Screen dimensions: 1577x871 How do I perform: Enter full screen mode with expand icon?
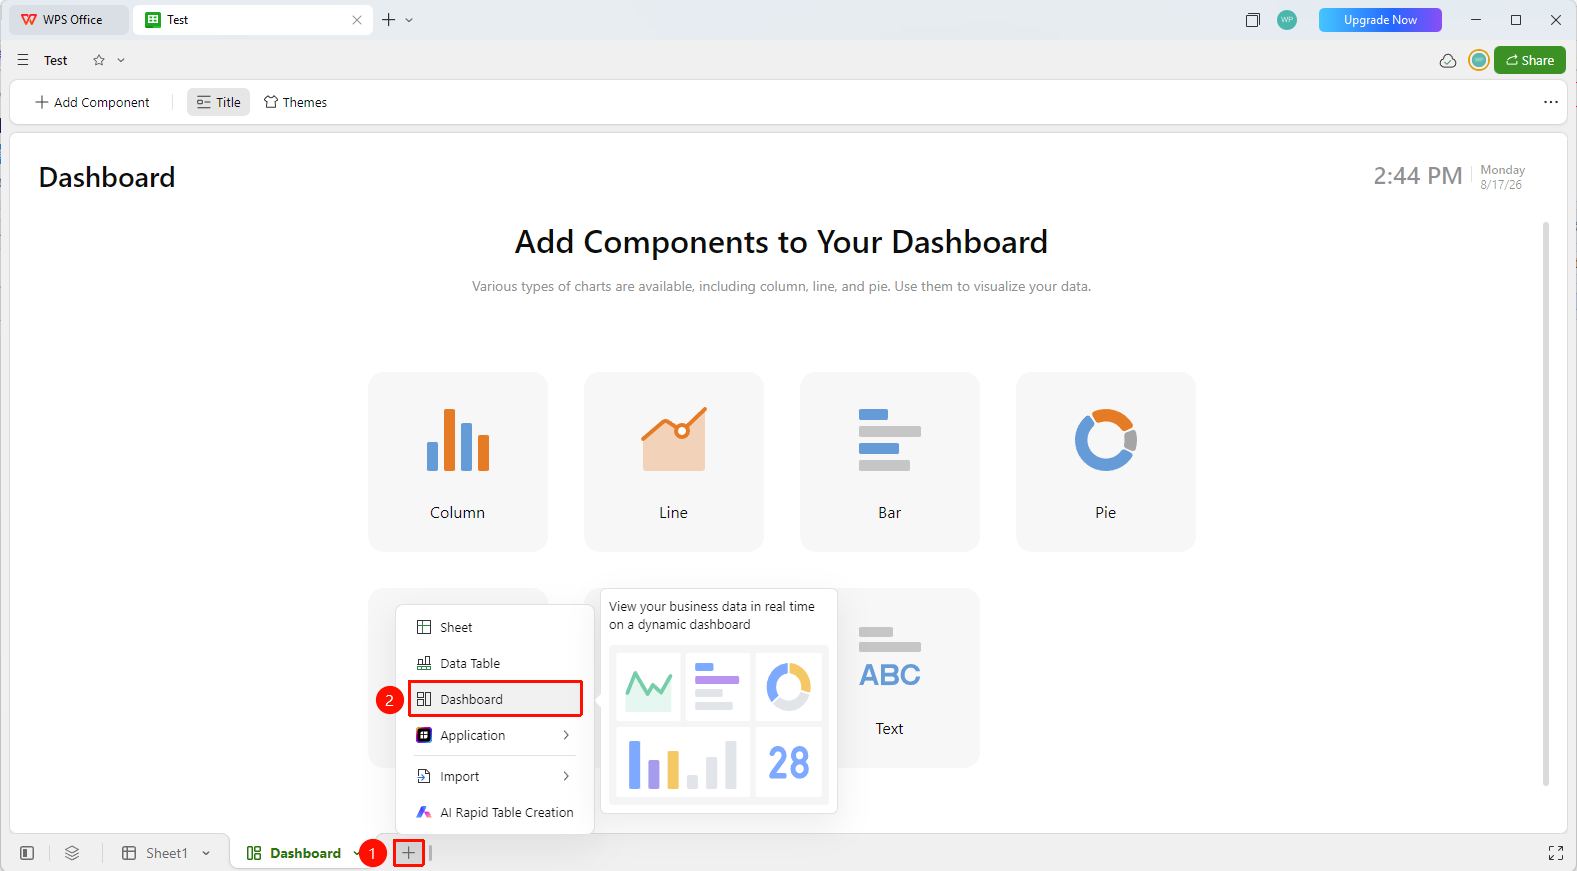(x=1555, y=853)
